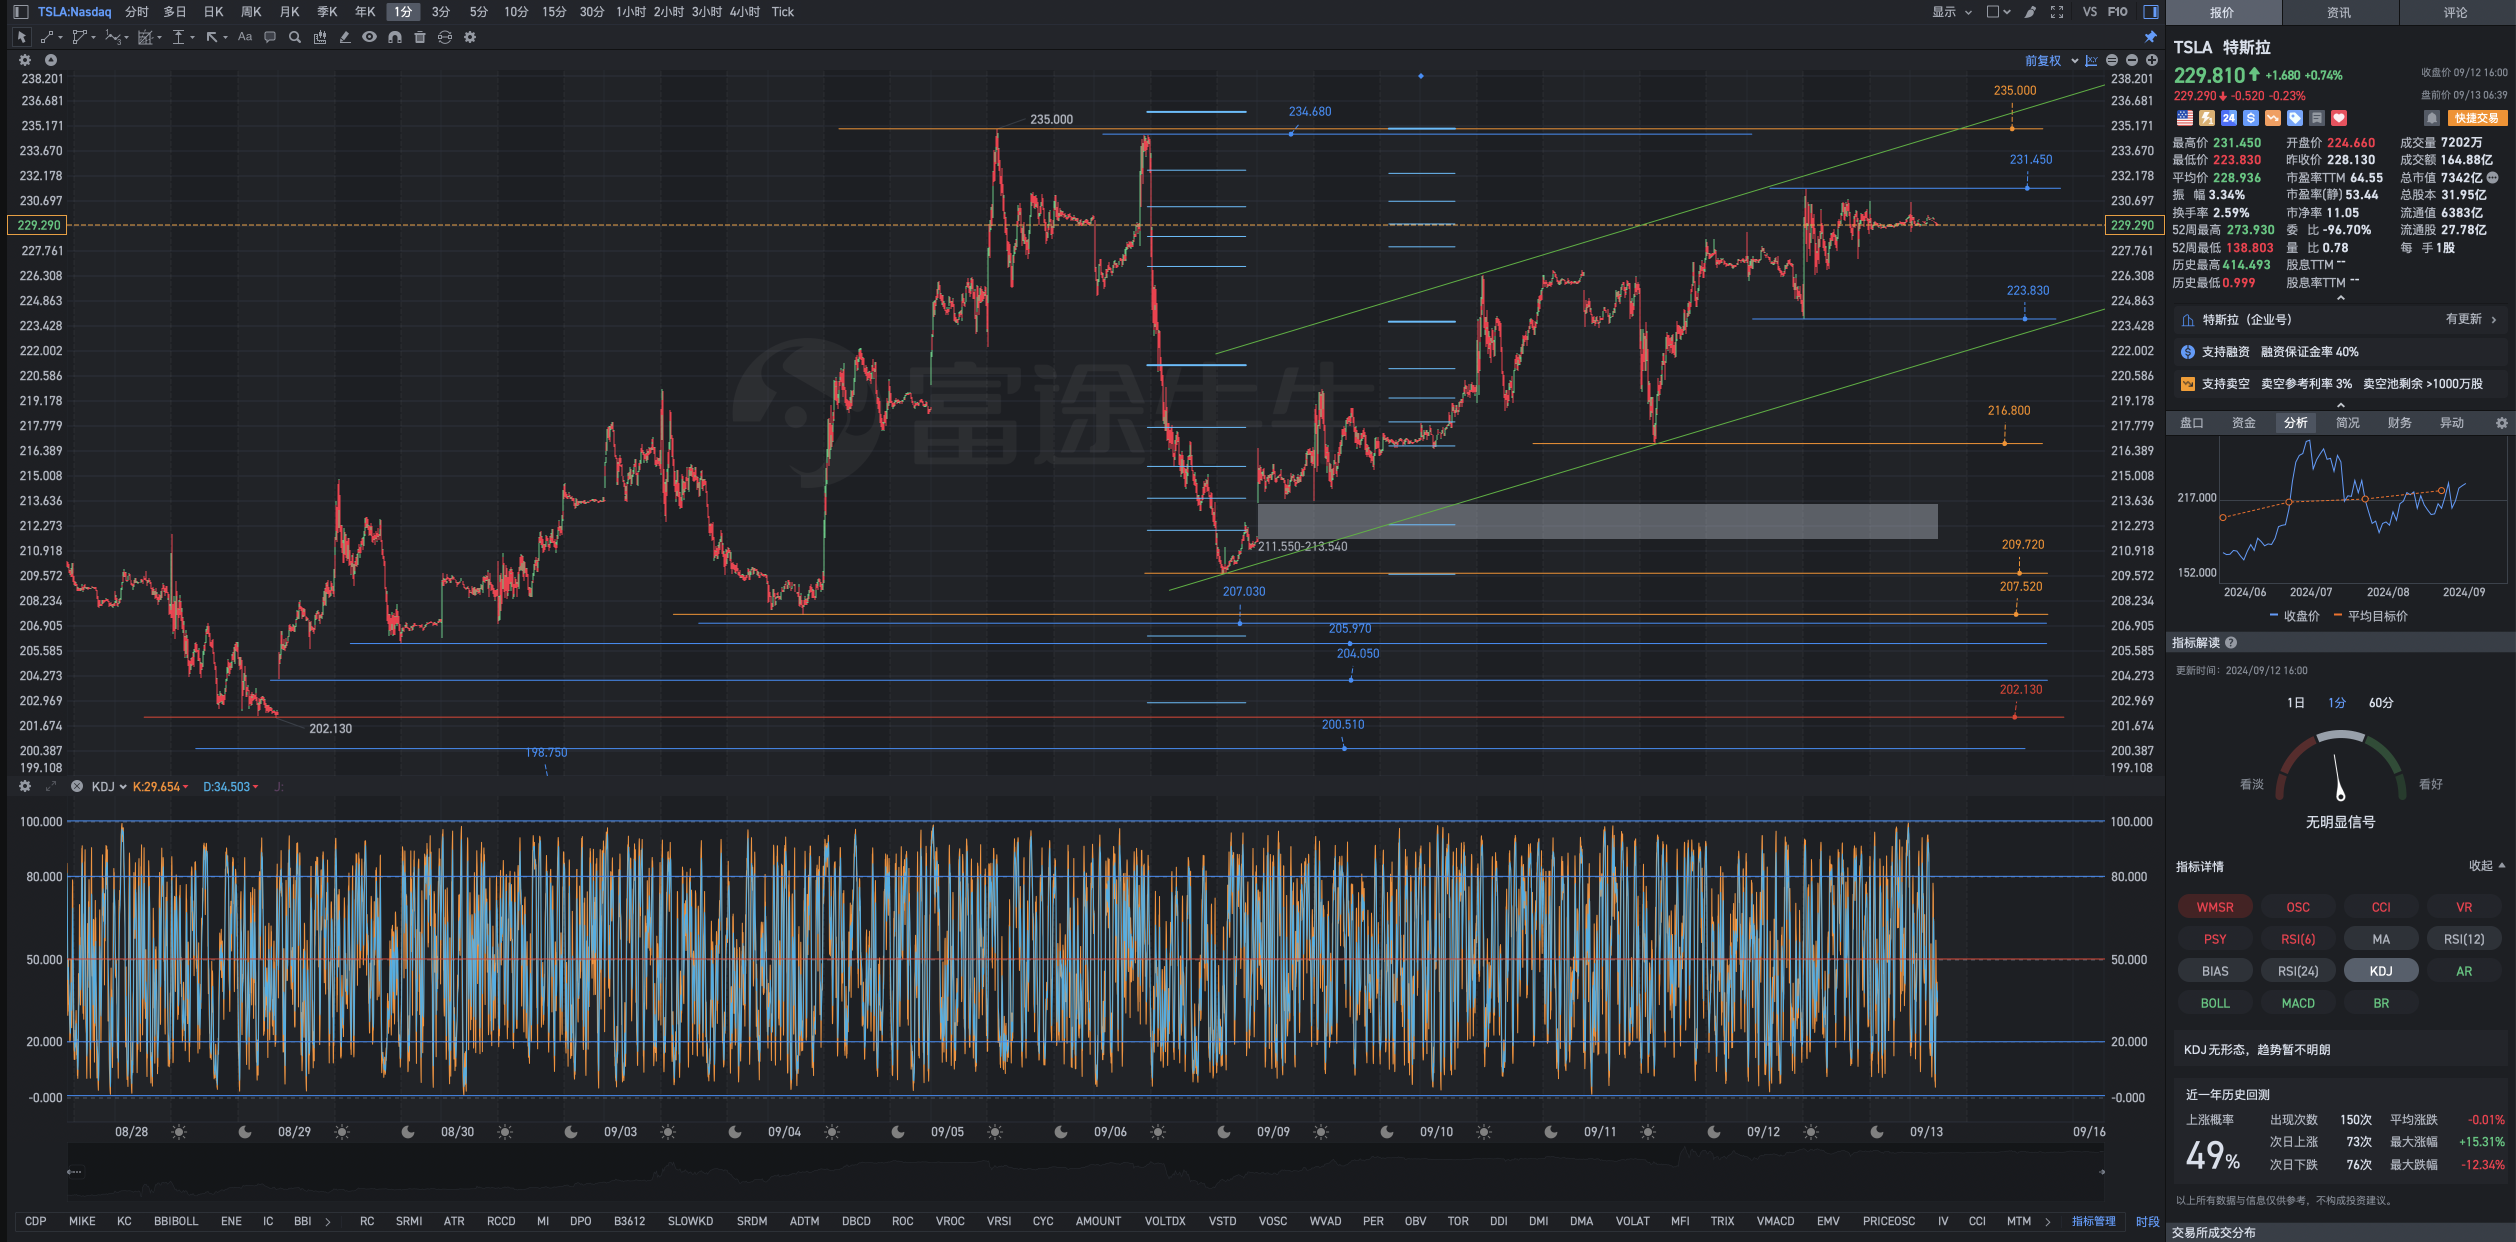
Task: Click the gray rectangle drawing on chart
Action: click(x=1597, y=521)
